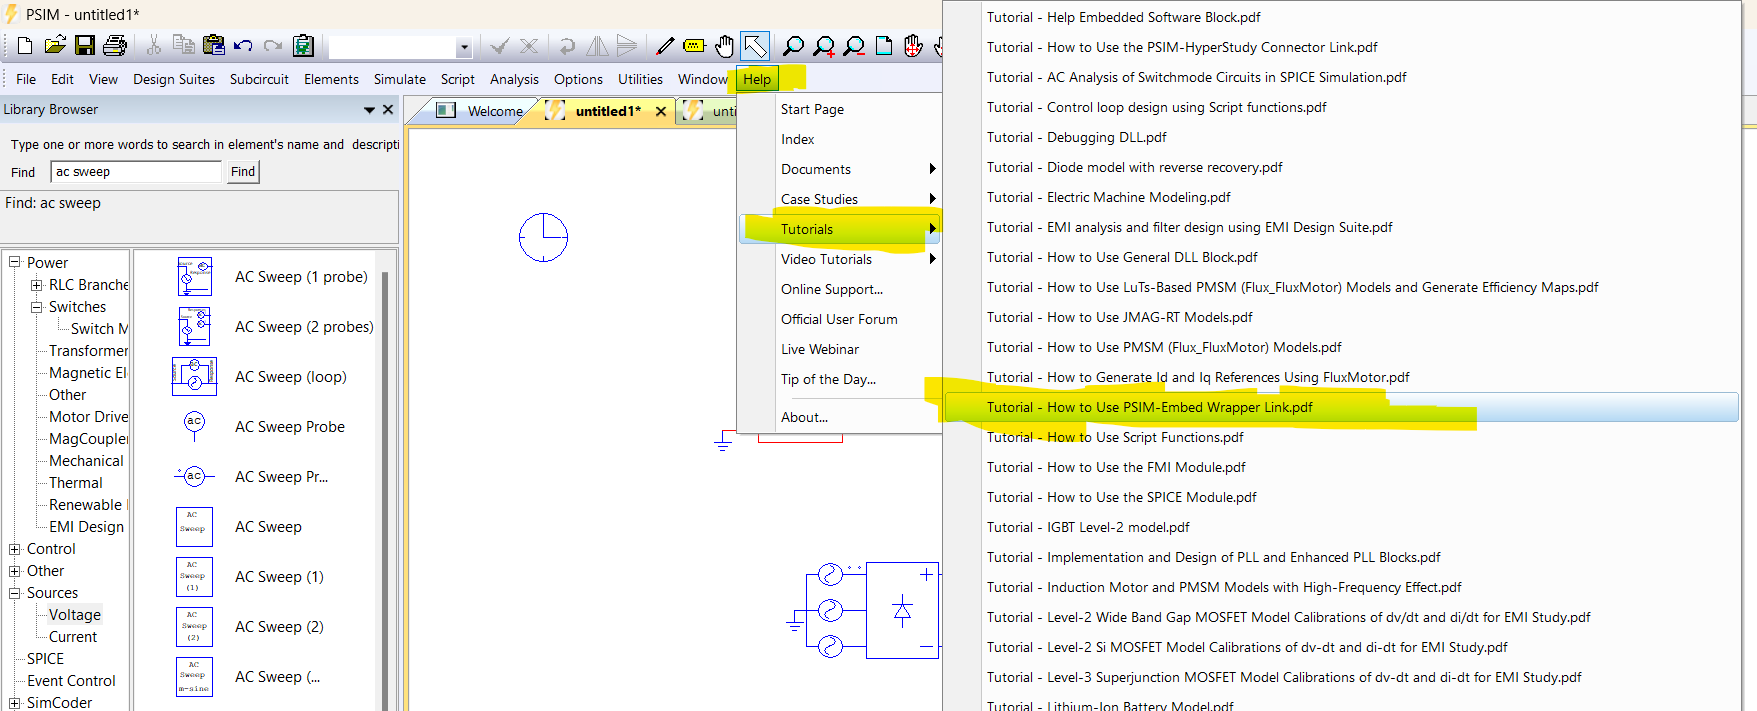The height and width of the screenshot is (711, 1757).
Task: Click the Zoom Out magnifier with minus
Action: [x=854, y=46]
